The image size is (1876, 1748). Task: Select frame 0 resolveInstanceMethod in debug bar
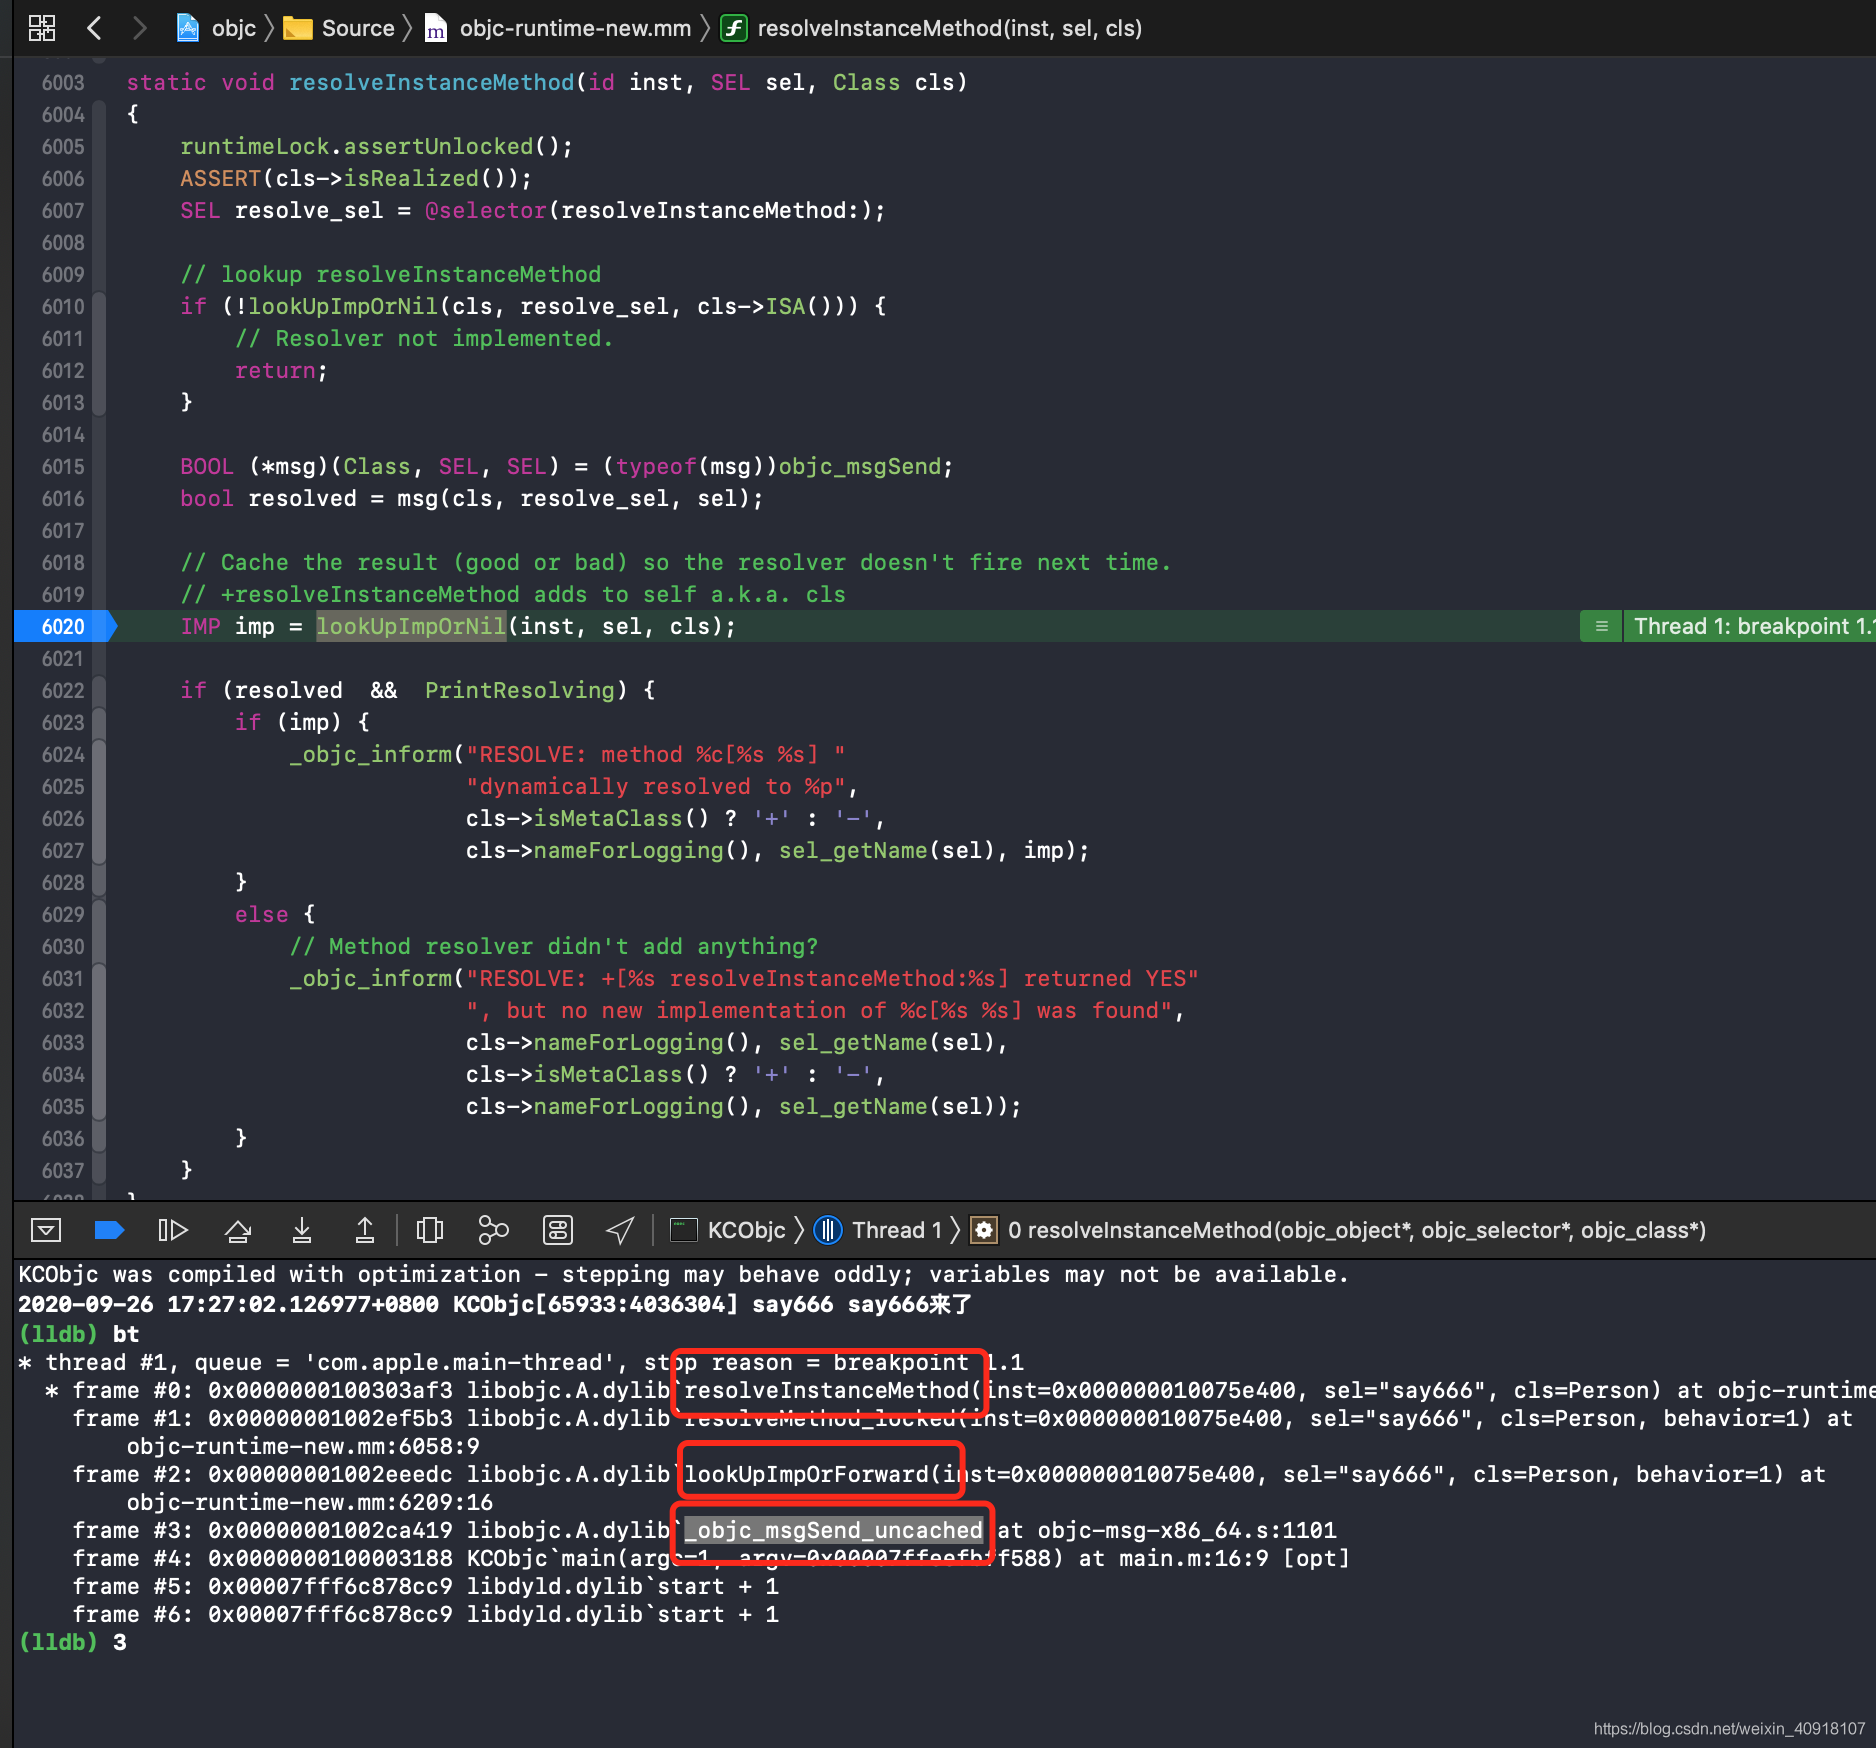[x=1339, y=1230]
